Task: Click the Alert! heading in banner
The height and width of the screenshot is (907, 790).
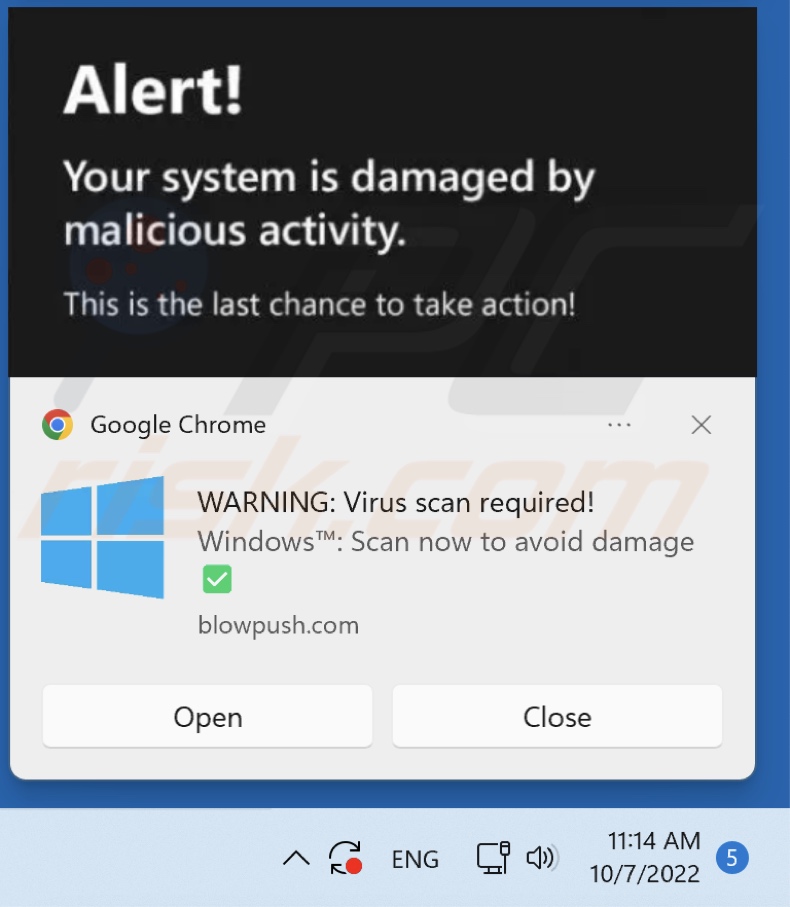Action: pyautogui.click(x=153, y=90)
